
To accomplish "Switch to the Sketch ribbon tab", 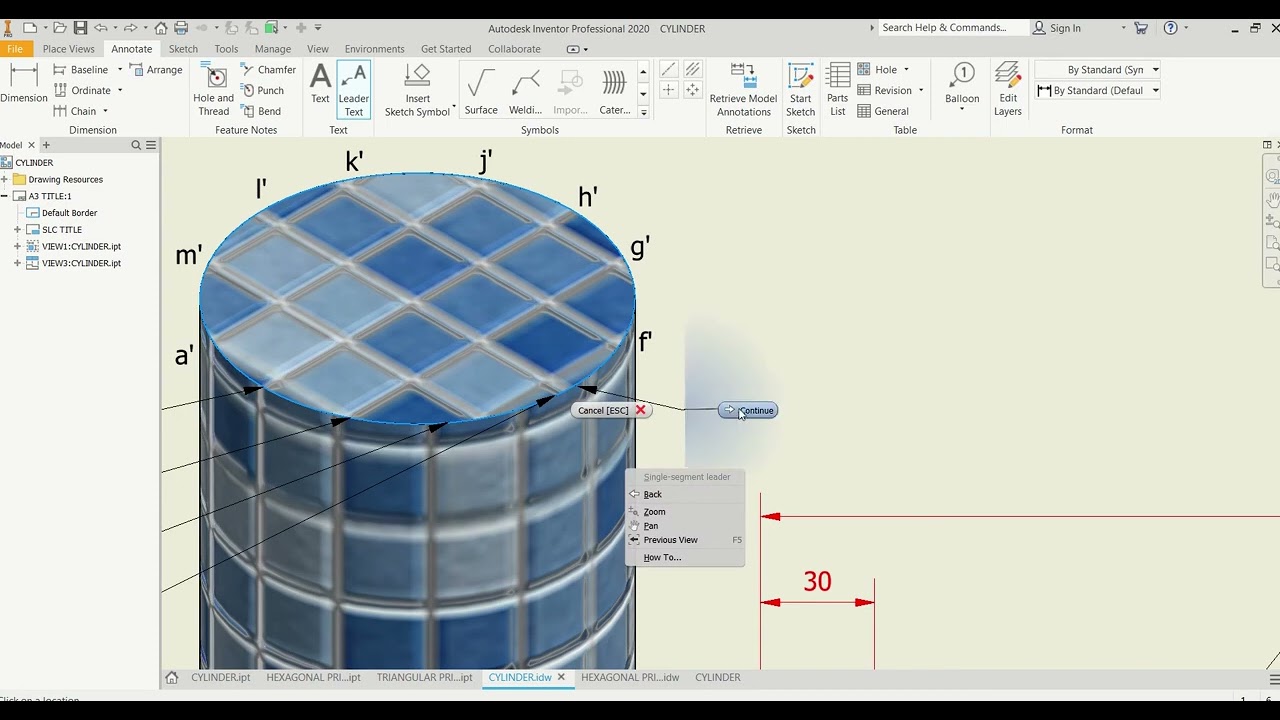I will tap(183, 49).
